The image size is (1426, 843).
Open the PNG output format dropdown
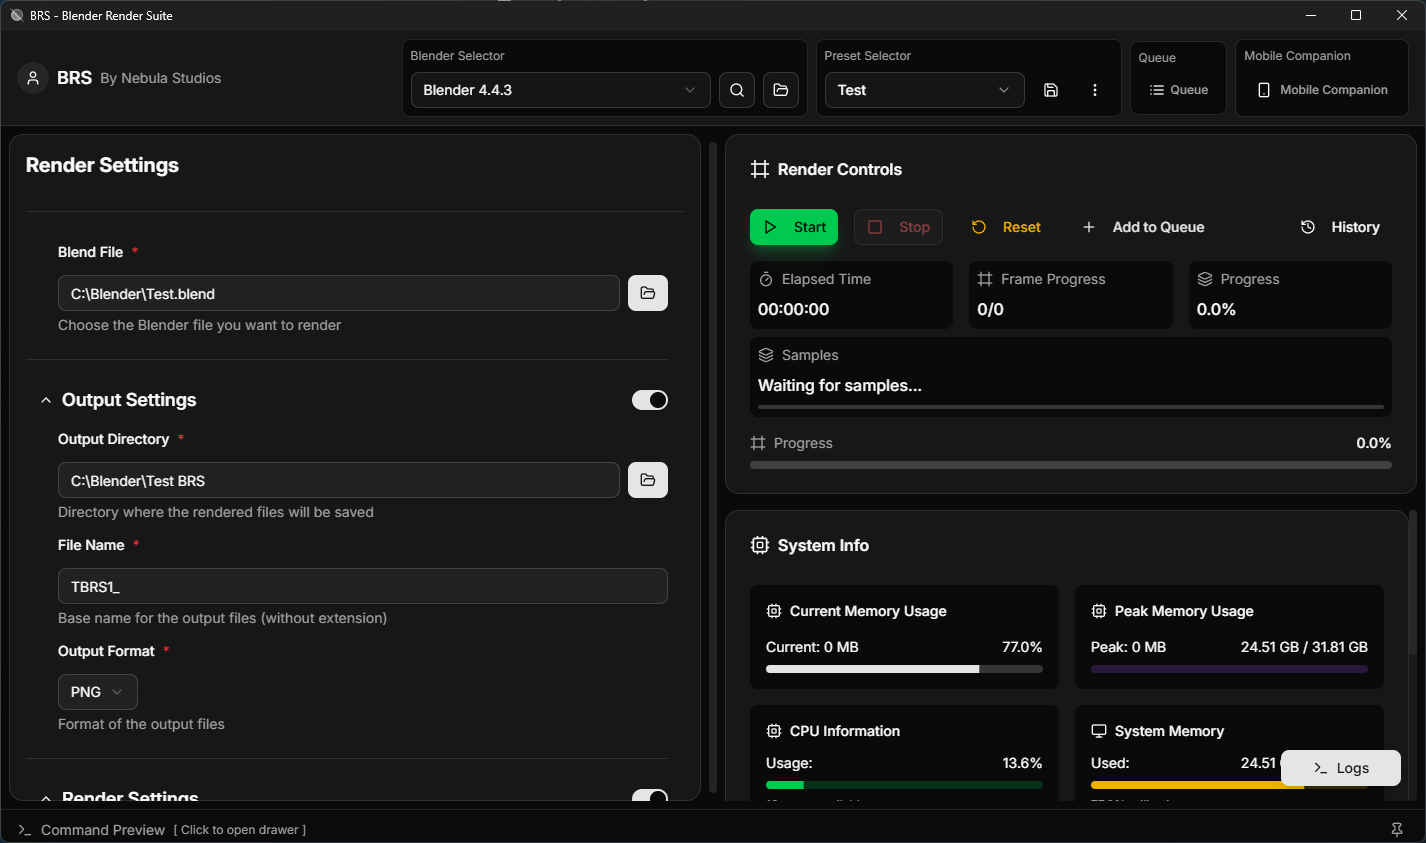(x=98, y=692)
